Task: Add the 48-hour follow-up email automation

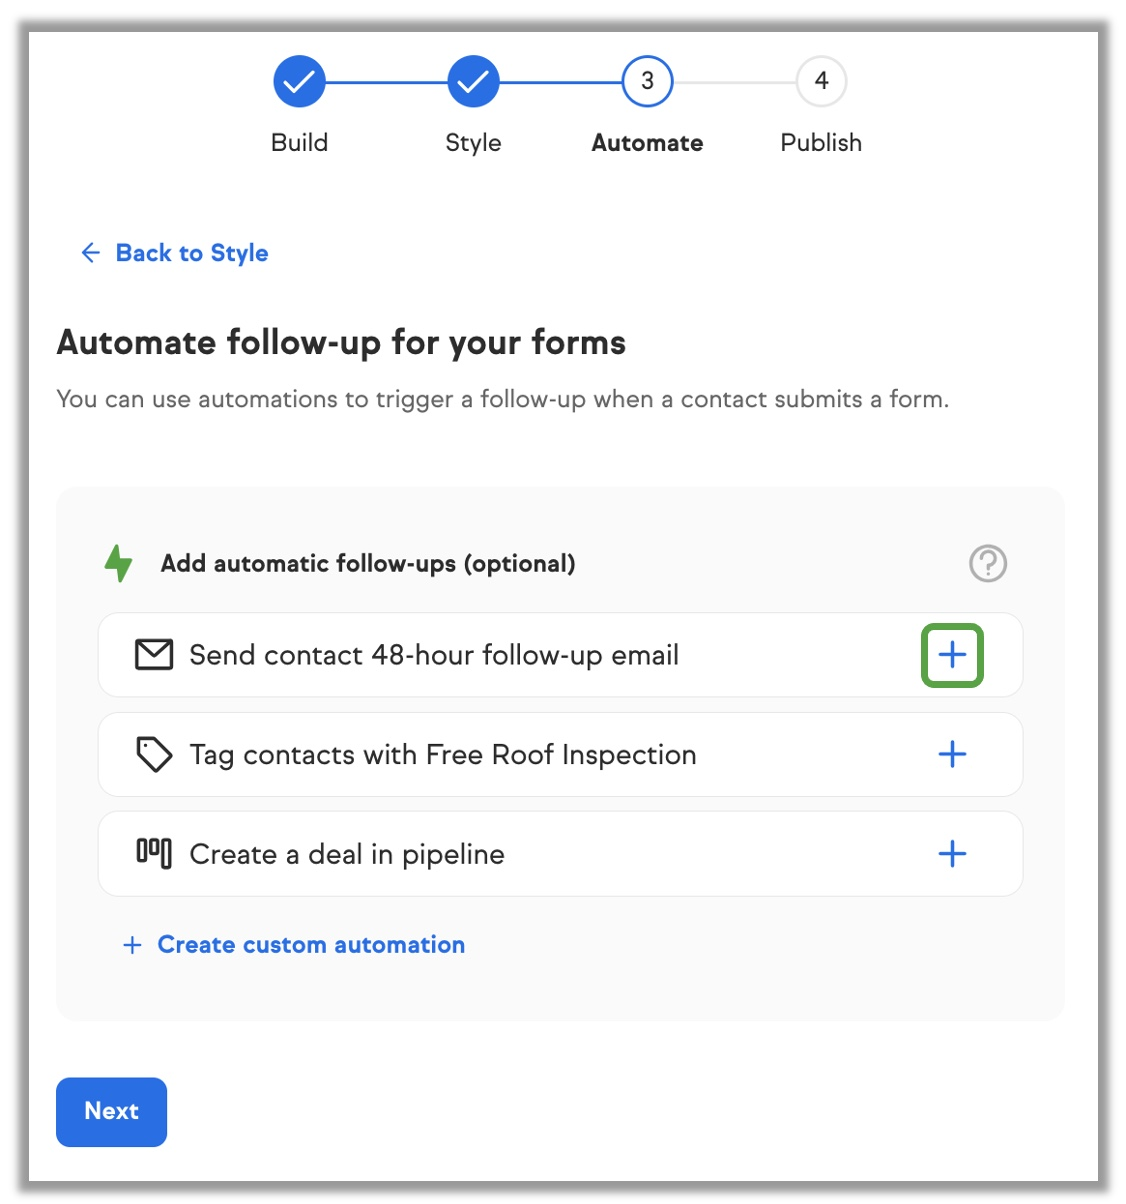Action: pyautogui.click(x=952, y=655)
